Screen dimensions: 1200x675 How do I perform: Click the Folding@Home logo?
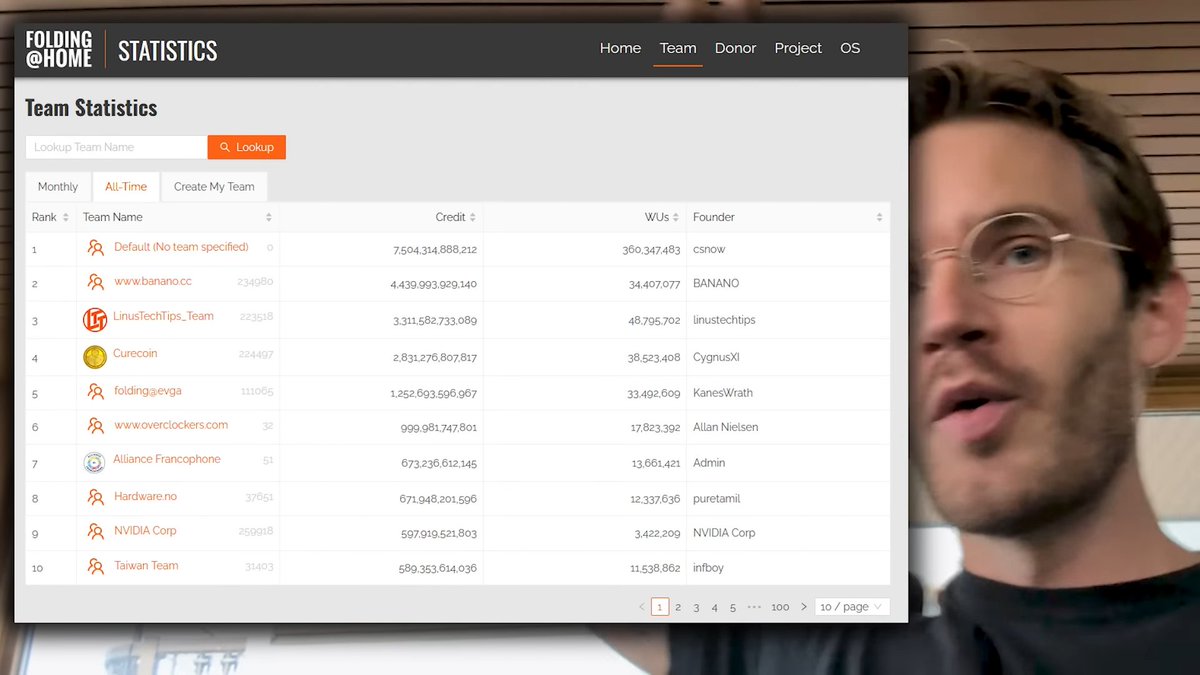(x=59, y=50)
